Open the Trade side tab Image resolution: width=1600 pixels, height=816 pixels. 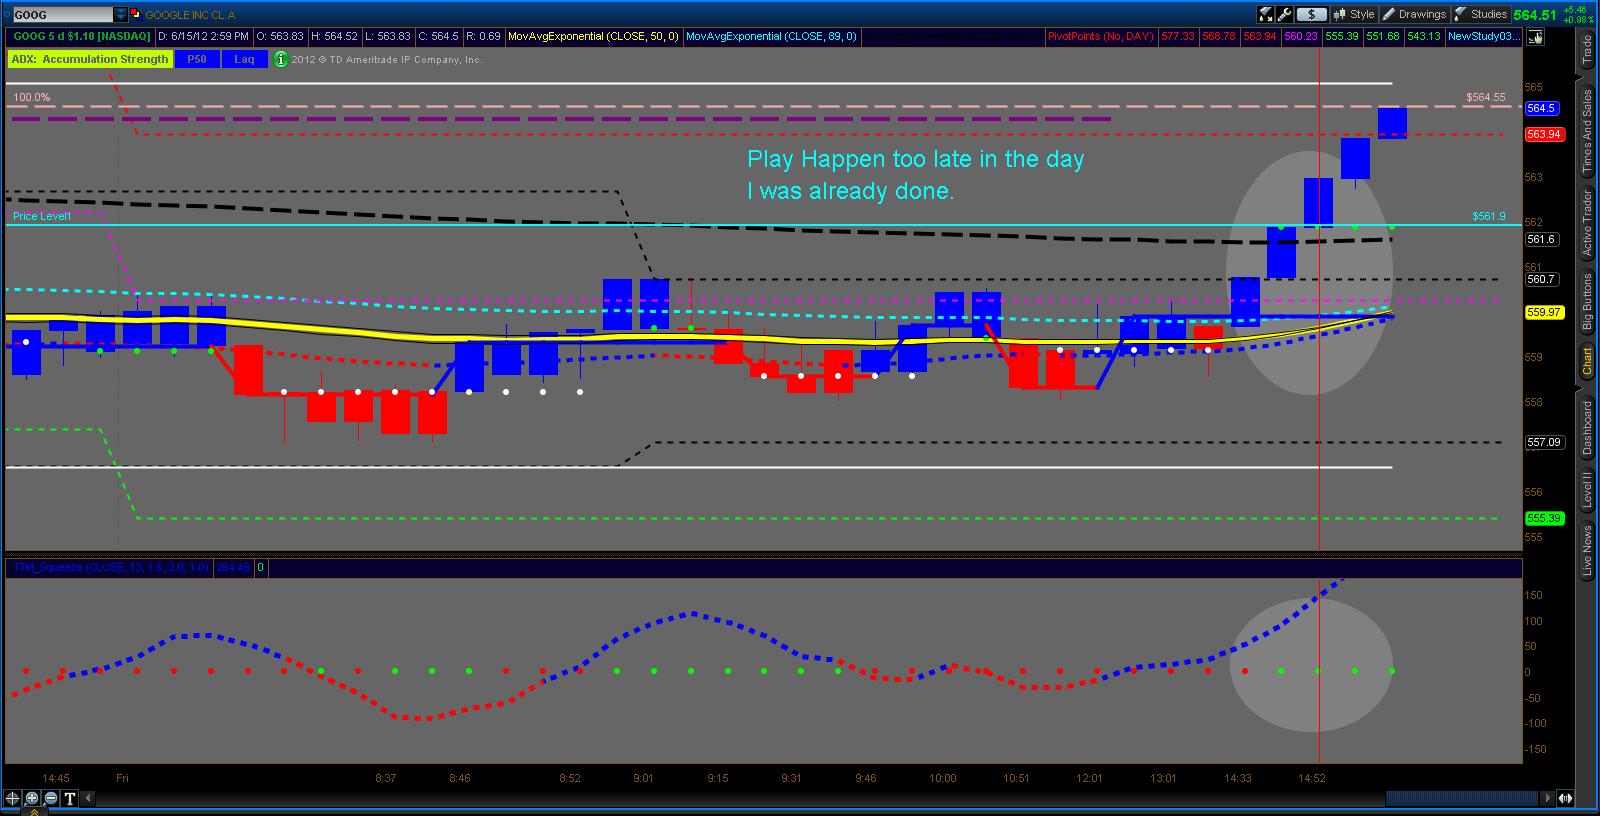(x=1586, y=48)
